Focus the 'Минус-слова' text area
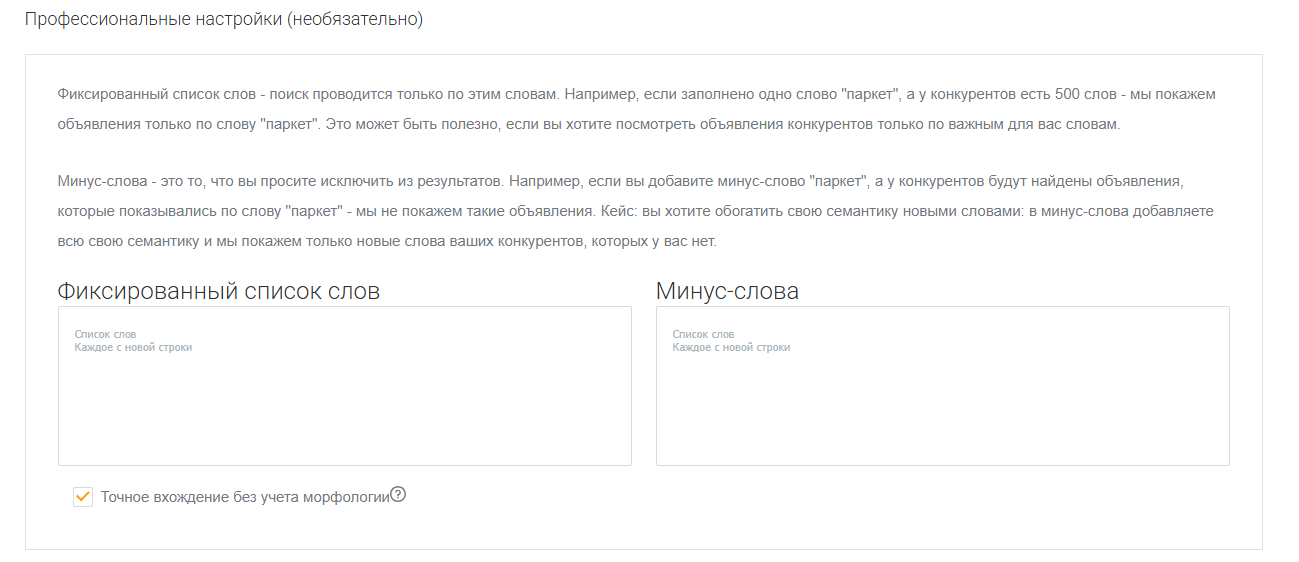This screenshot has width=1299, height=562. tap(942, 400)
